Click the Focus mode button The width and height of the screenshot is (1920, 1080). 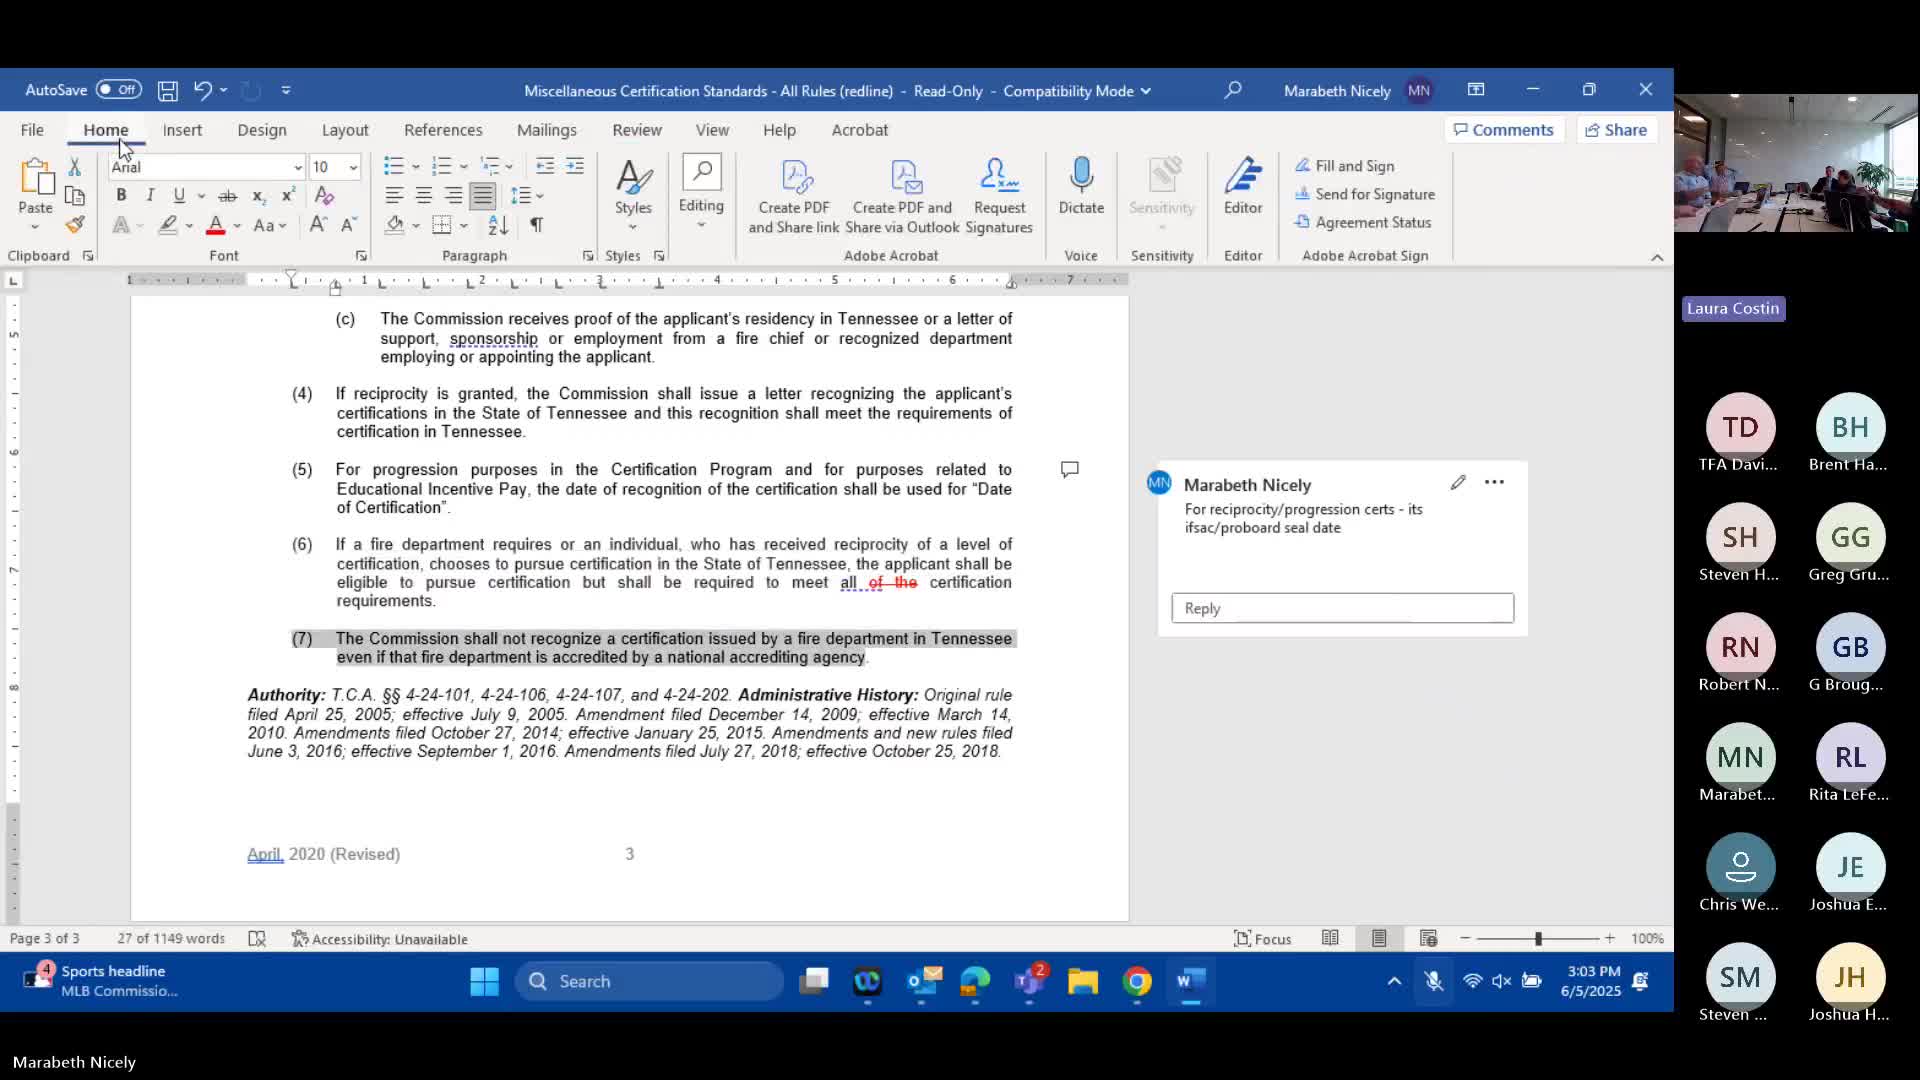[x=1263, y=938]
